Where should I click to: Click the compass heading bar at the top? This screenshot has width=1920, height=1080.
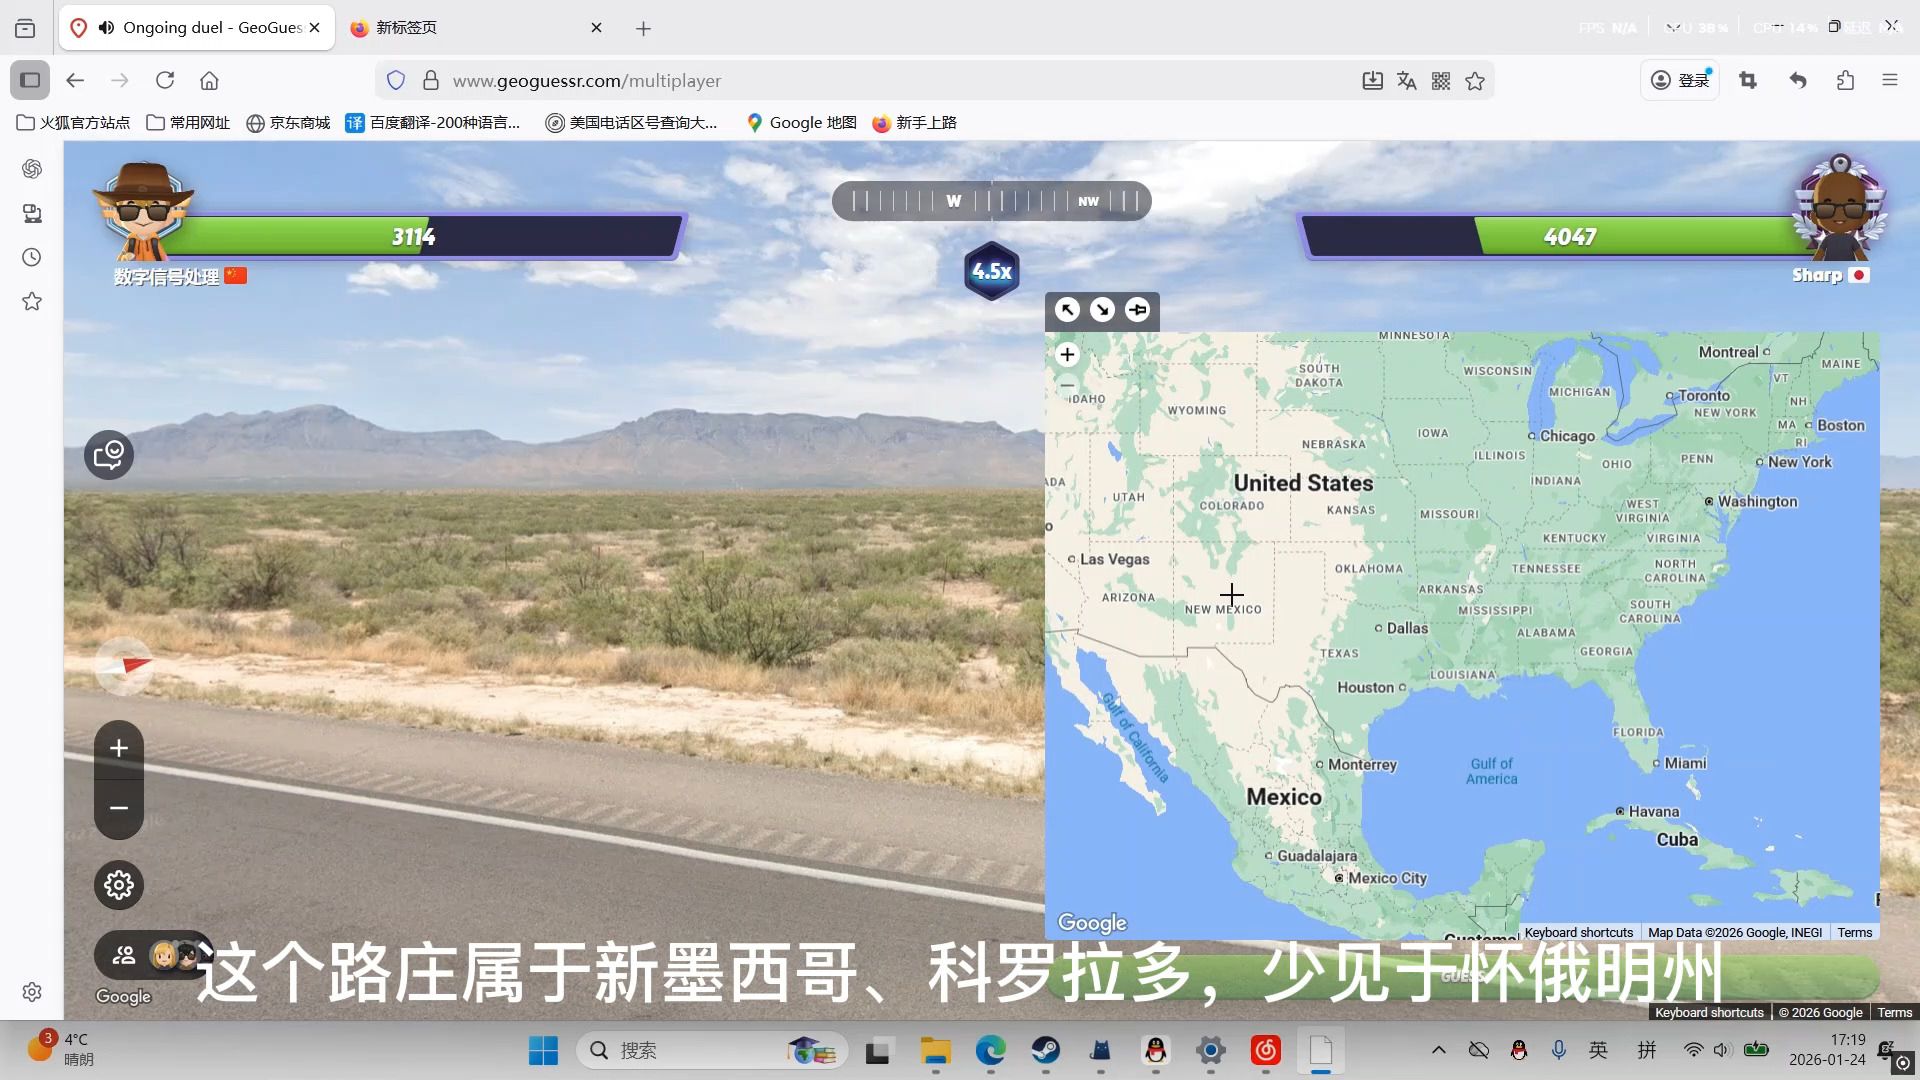pyautogui.click(x=991, y=201)
